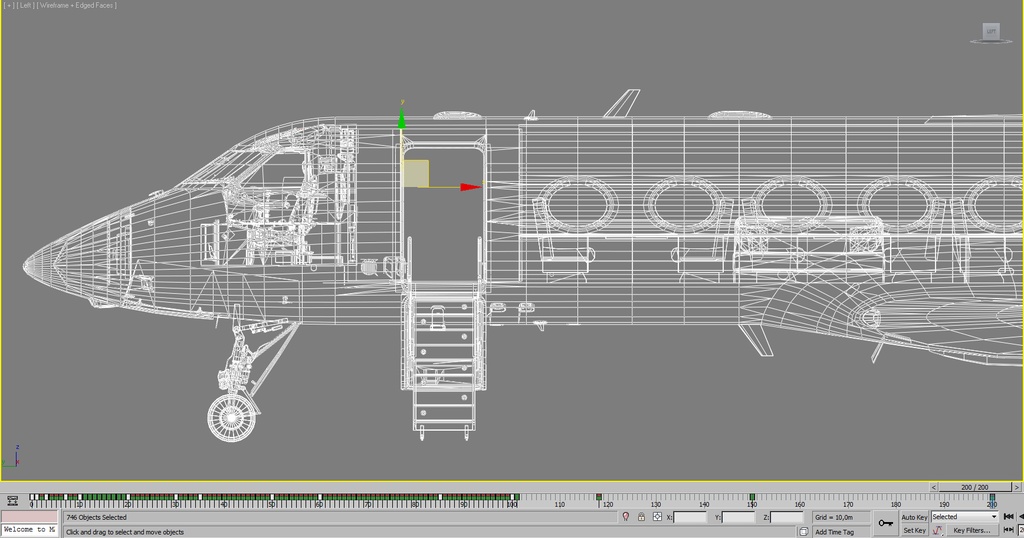Click the X coordinate input field
The image size is (1024, 538).
click(690, 517)
